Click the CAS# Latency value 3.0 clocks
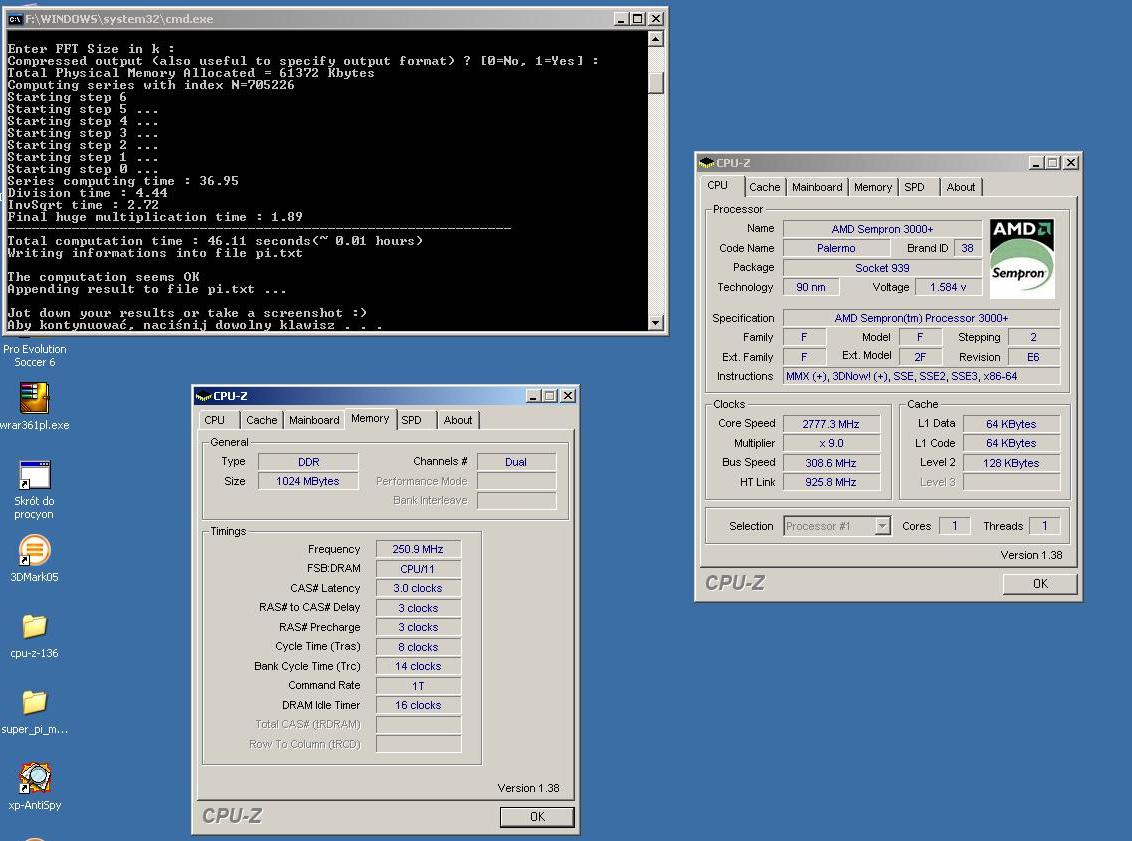The height and width of the screenshot is (841, 1132). (418, 588)
